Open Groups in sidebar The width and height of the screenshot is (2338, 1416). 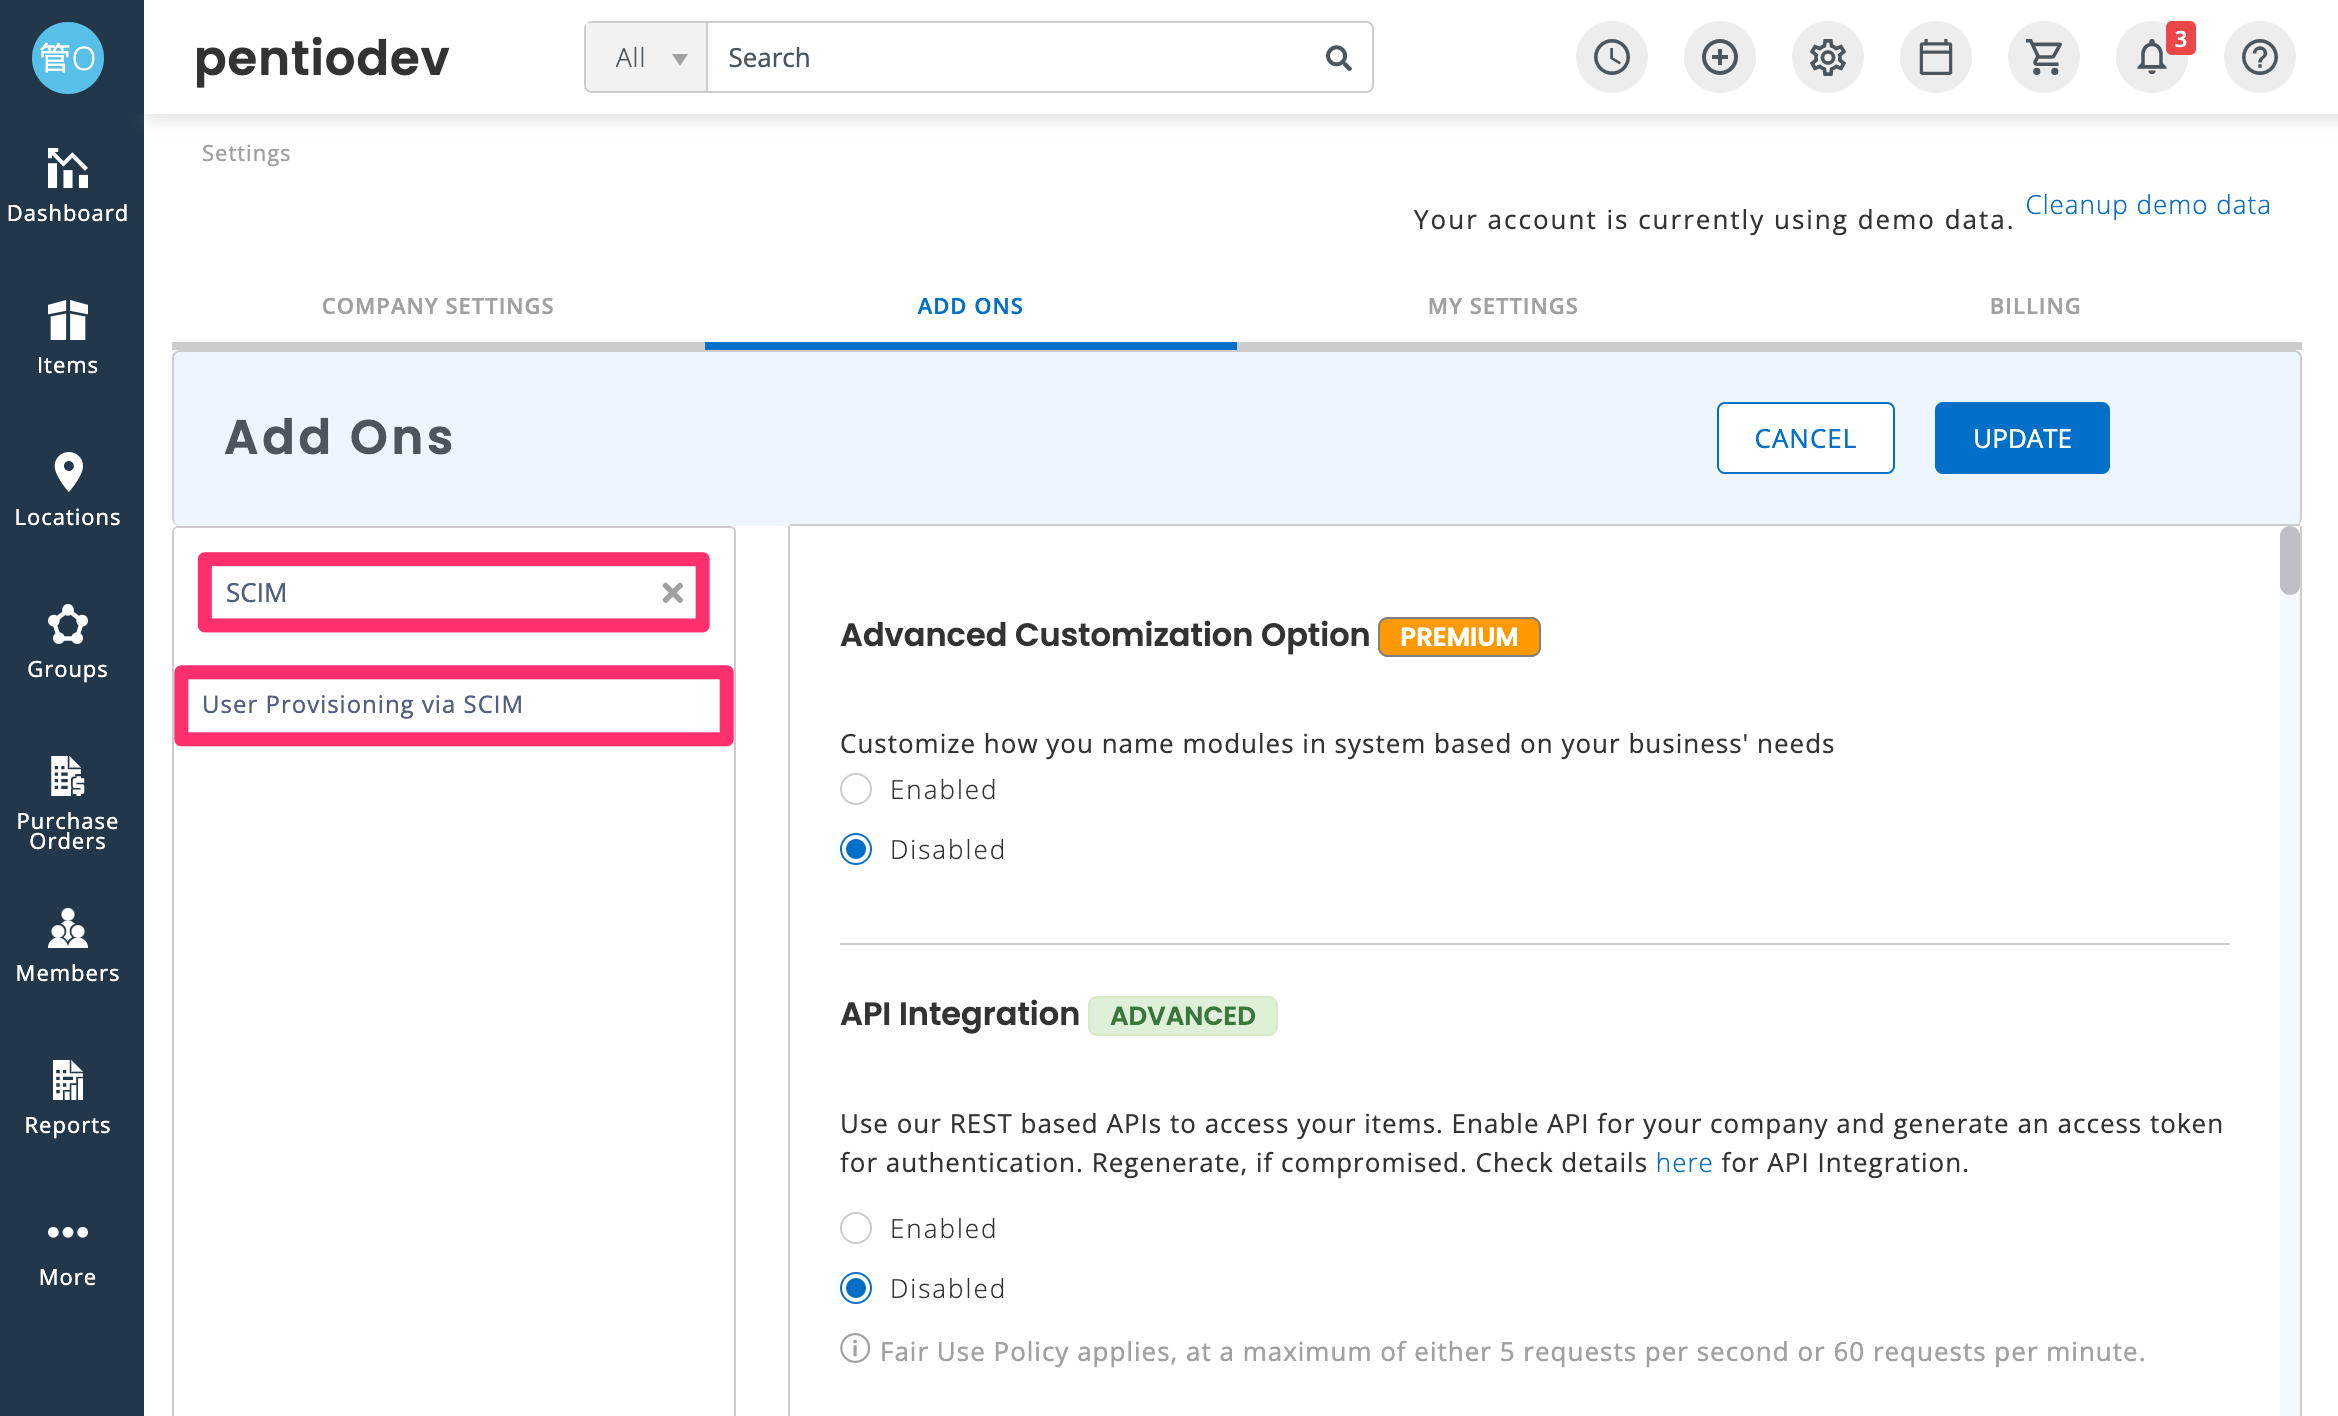click(x=68, y=642)
